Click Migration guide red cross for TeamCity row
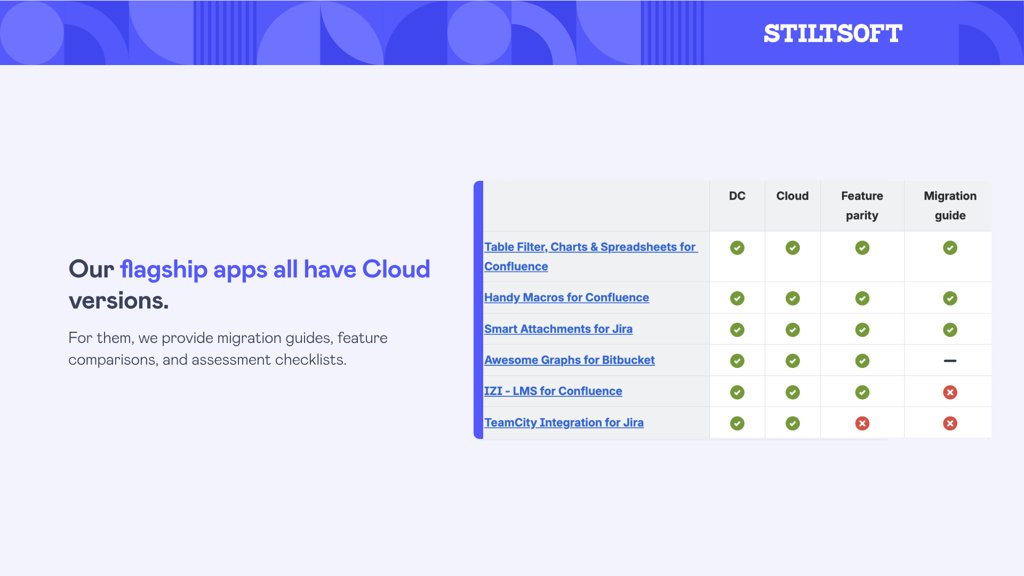 click(x=950, y=423)
